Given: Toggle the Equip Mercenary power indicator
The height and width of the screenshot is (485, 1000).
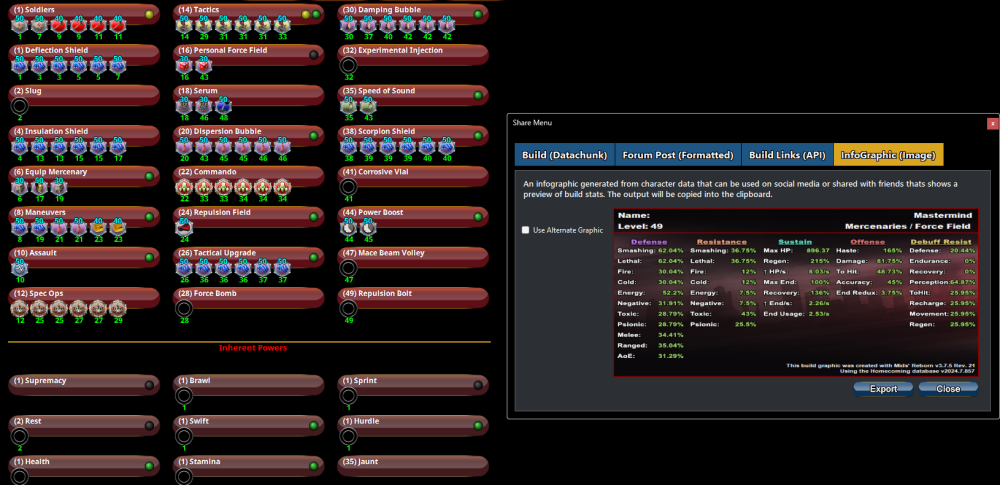Looking at the screenshot, I should coord(149,175).
